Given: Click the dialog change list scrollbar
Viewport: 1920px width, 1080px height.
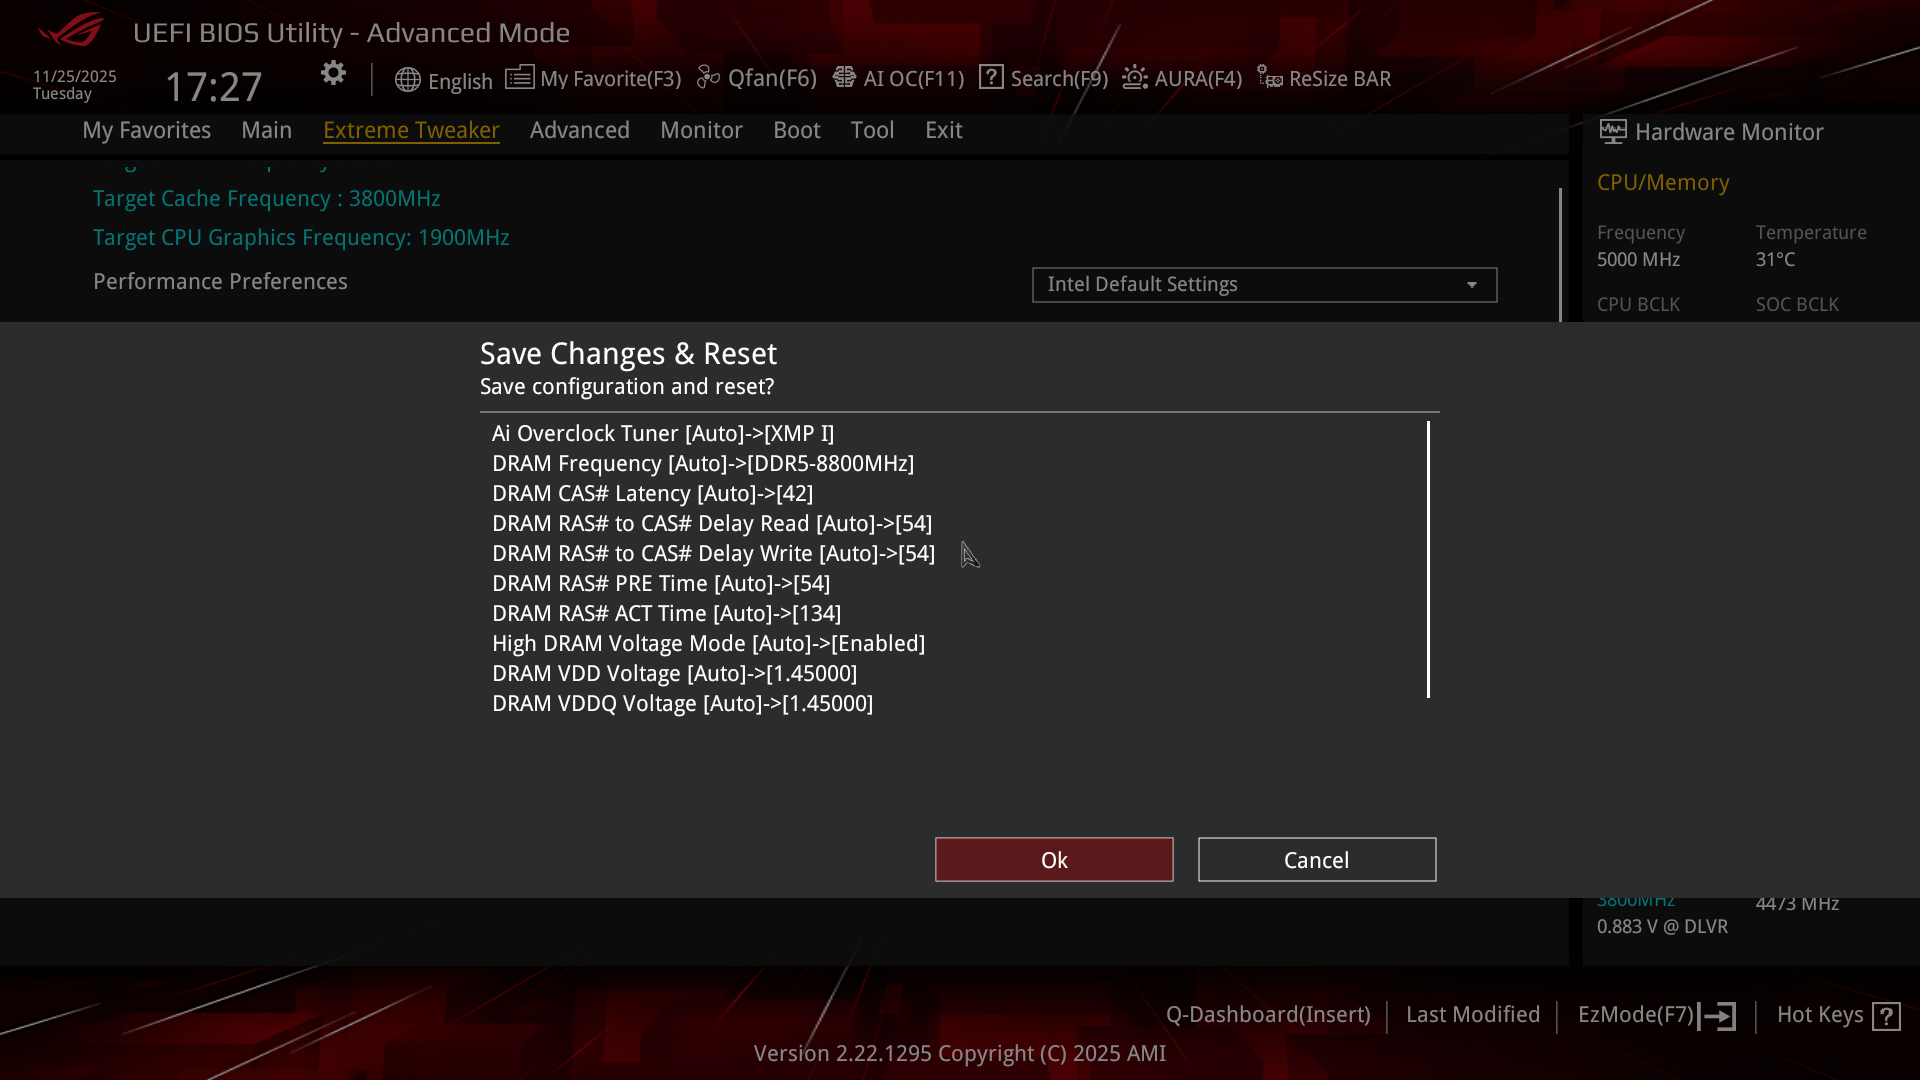Looking at the screenshot, I should [x=1428, y=559].
